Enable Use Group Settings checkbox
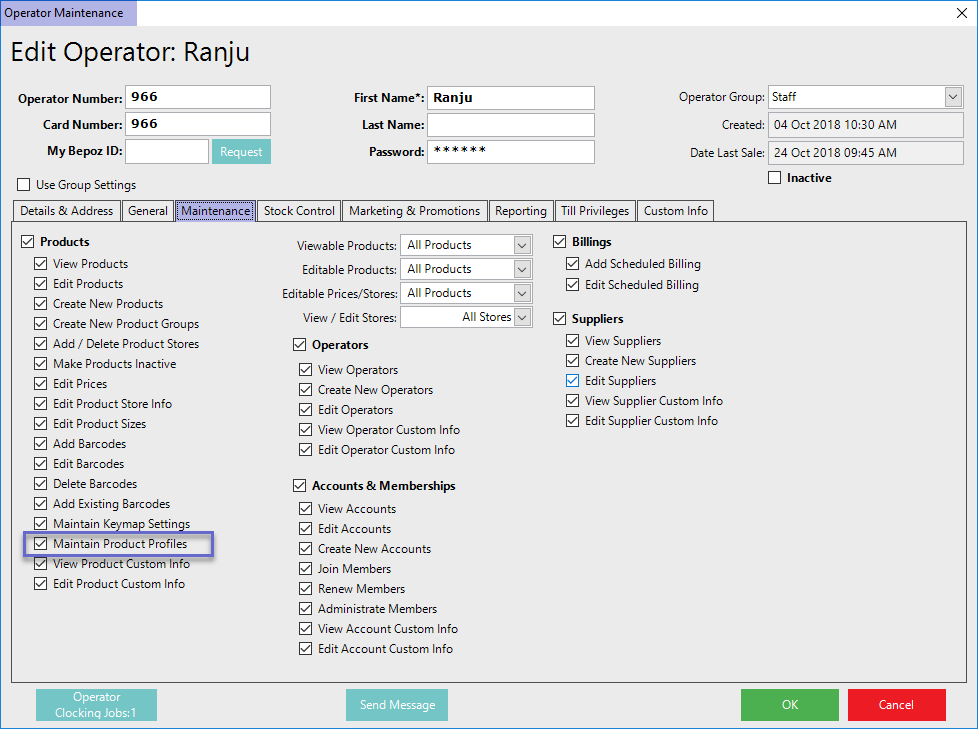Screen dimensions: 978x729 (24, 185)
